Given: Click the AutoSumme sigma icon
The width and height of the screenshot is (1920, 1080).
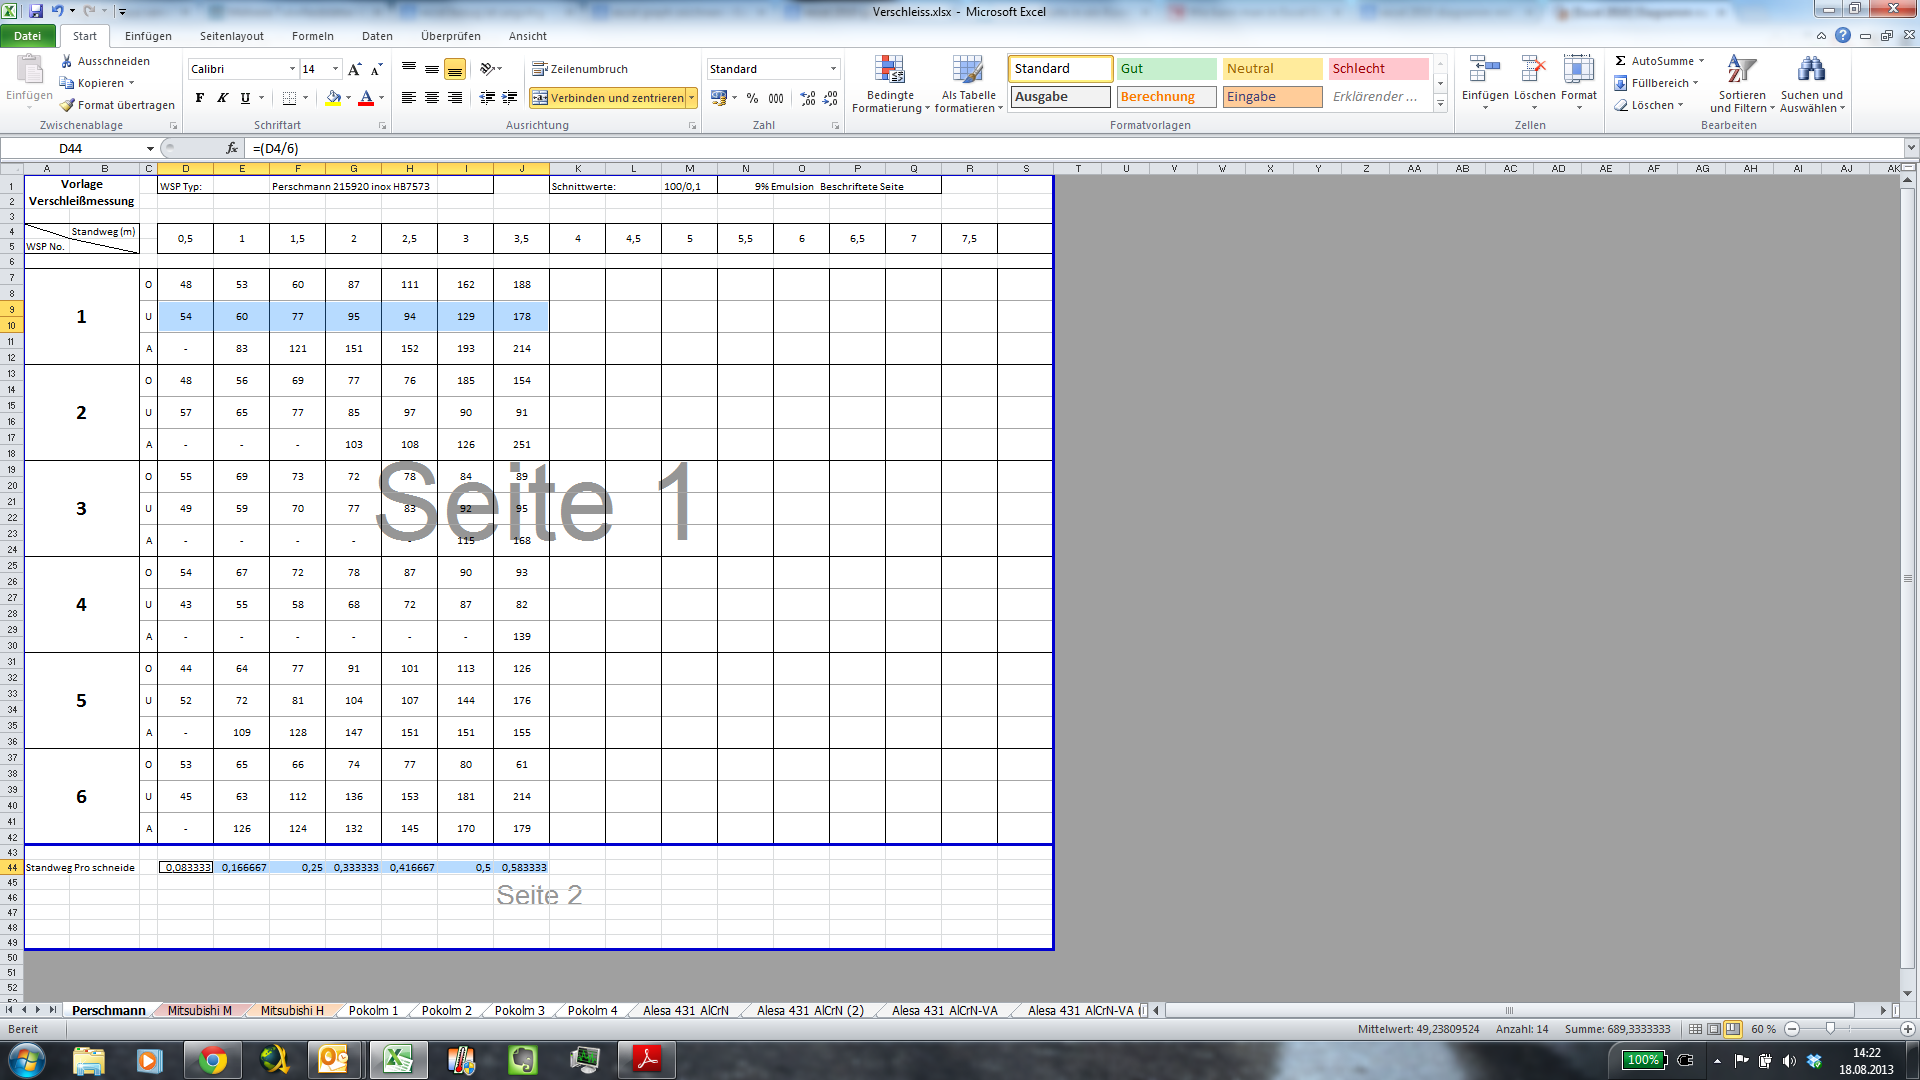Looking at the screenshot, I should pos(1620,61).
